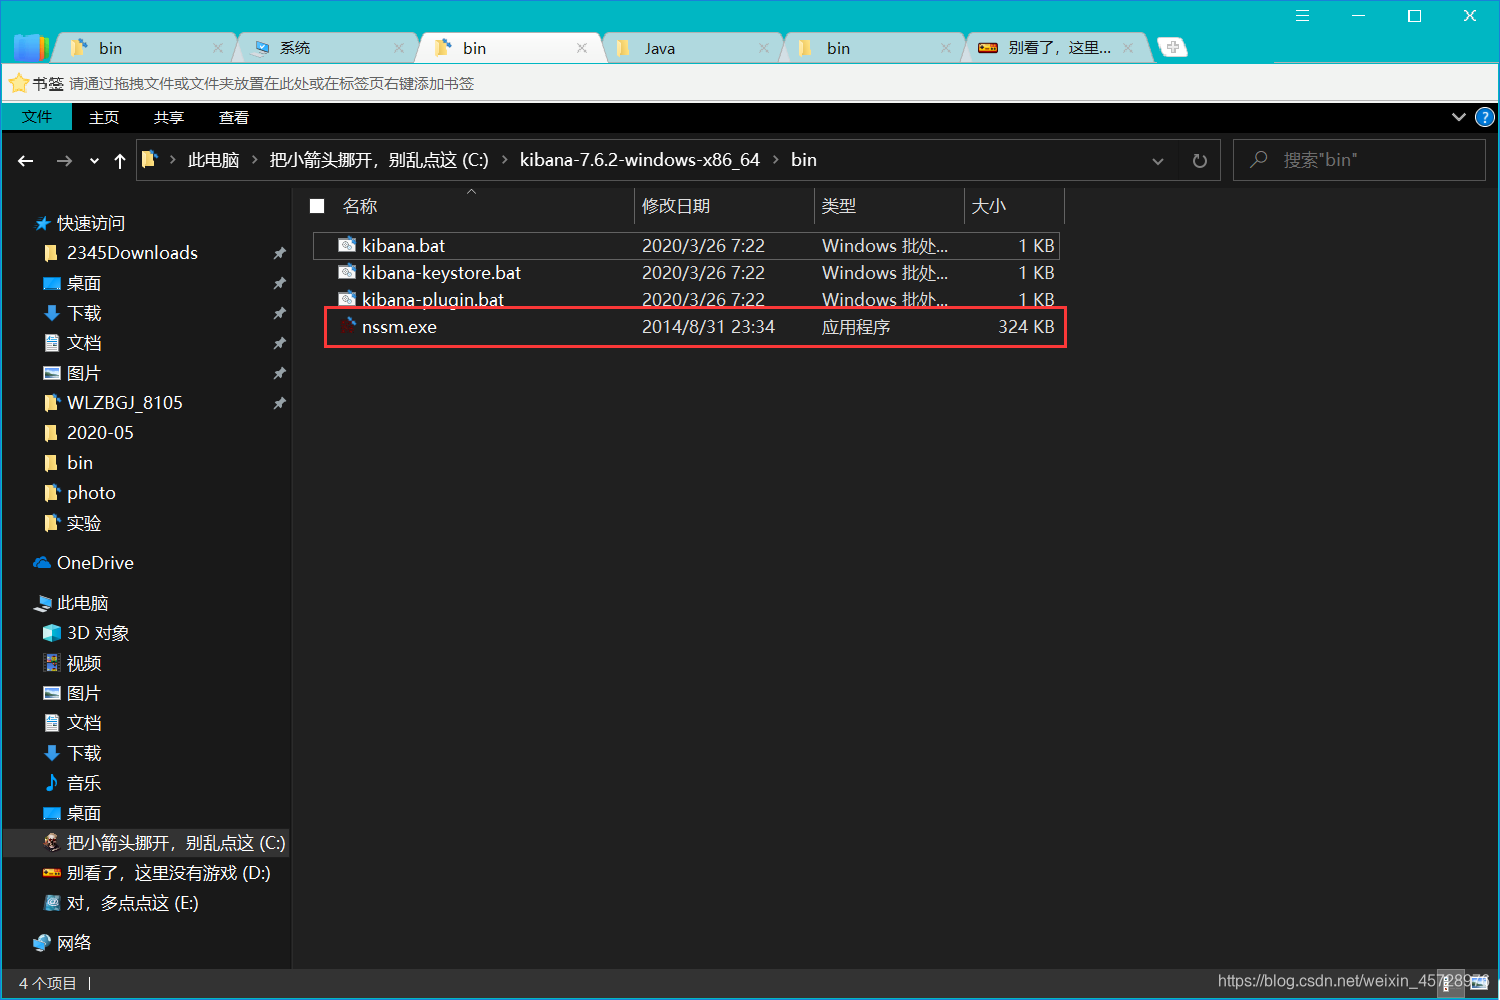Navigate up one level with the up arrow
1500x1000 pixels.
coord(119,160)
